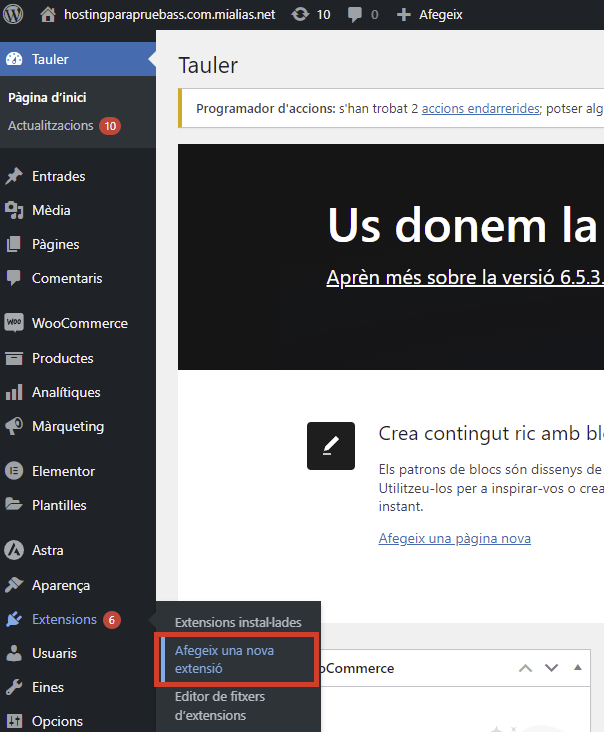Open the Usuaris menu
The image size is (604, 732).
click(x=54, y=653)
